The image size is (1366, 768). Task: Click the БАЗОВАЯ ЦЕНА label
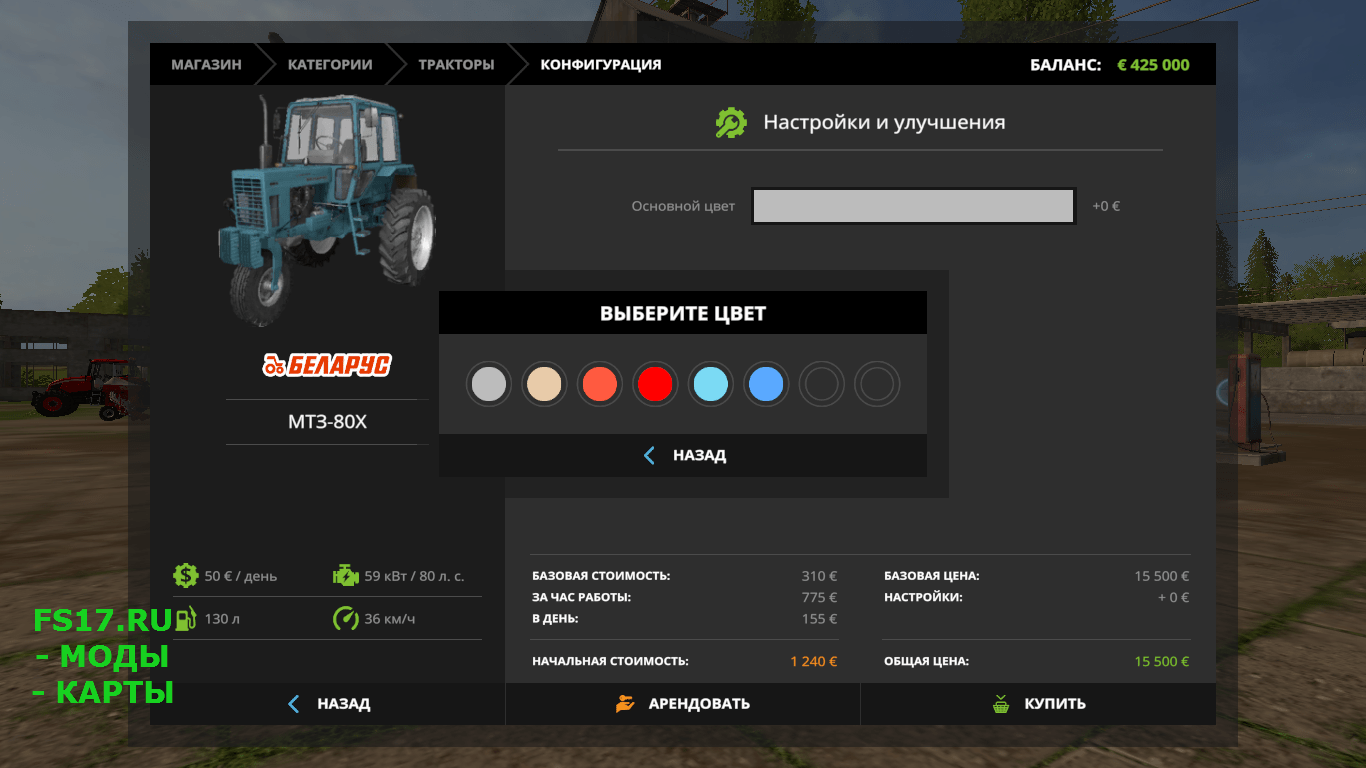pyautogui.click(x=932, y=576)
